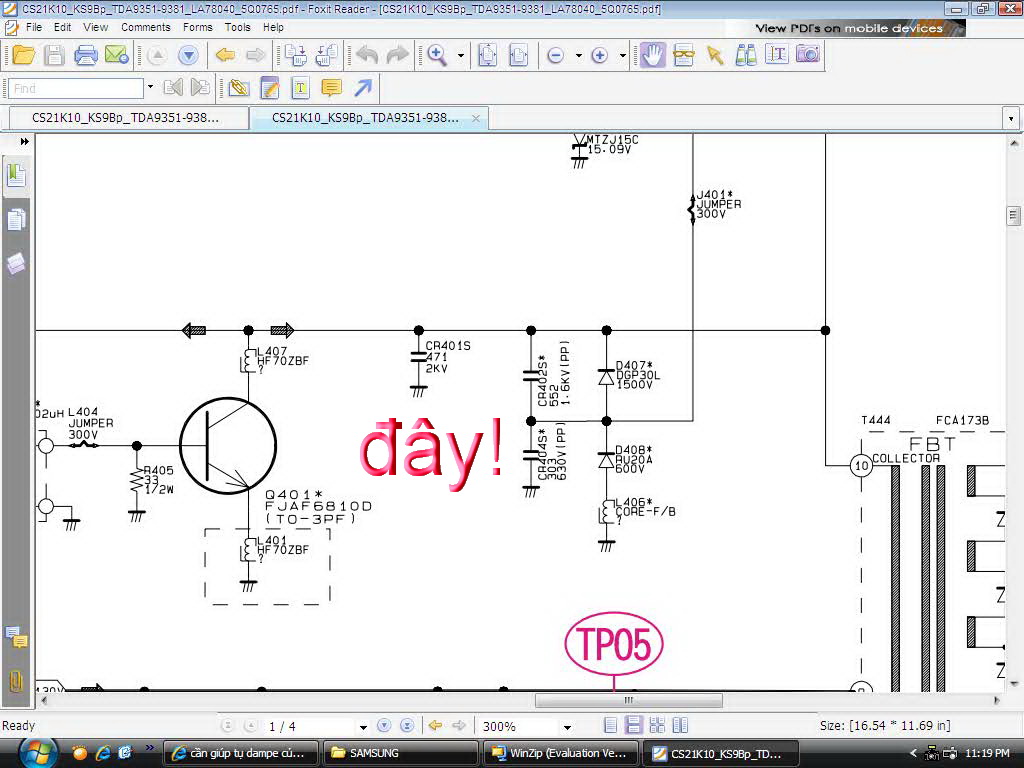This screenshot has height=768, width=1024.
Task: Go to next page using toolbar down arrow
Action: click(x=188, y=56)
